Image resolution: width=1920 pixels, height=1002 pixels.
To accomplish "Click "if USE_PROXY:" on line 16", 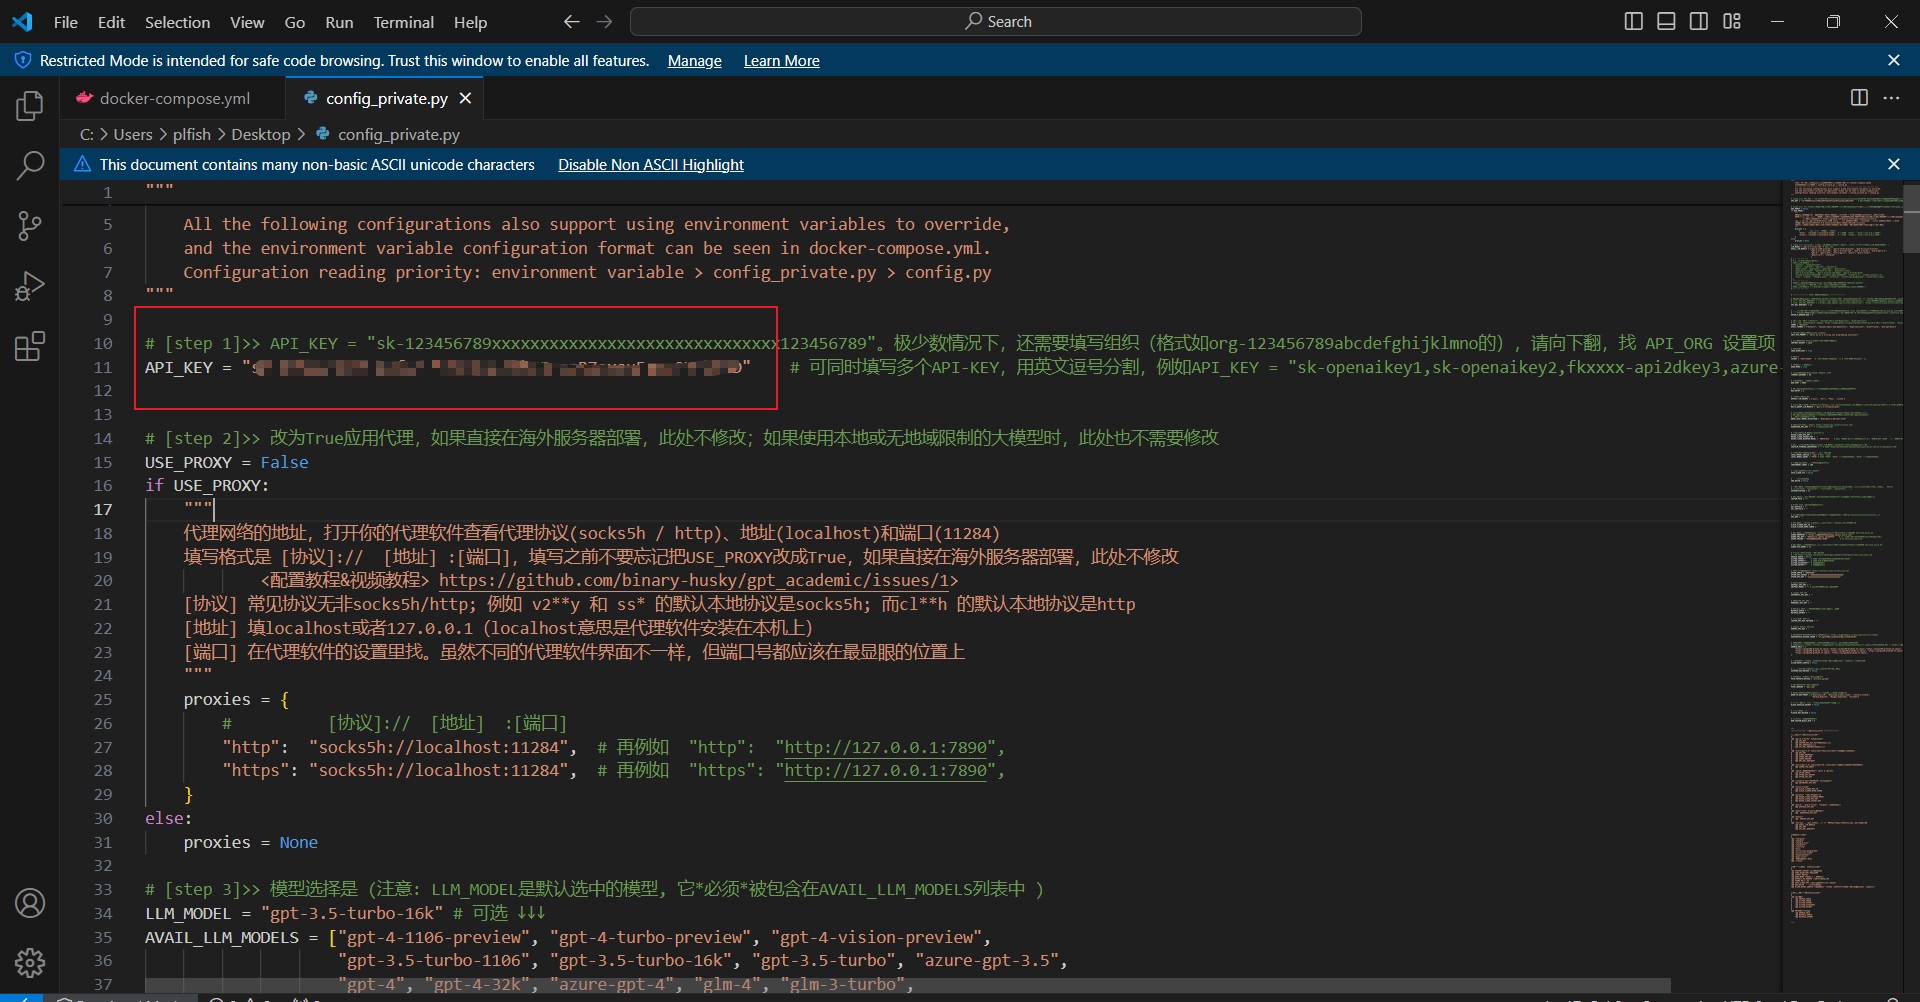I will point(207,485).
